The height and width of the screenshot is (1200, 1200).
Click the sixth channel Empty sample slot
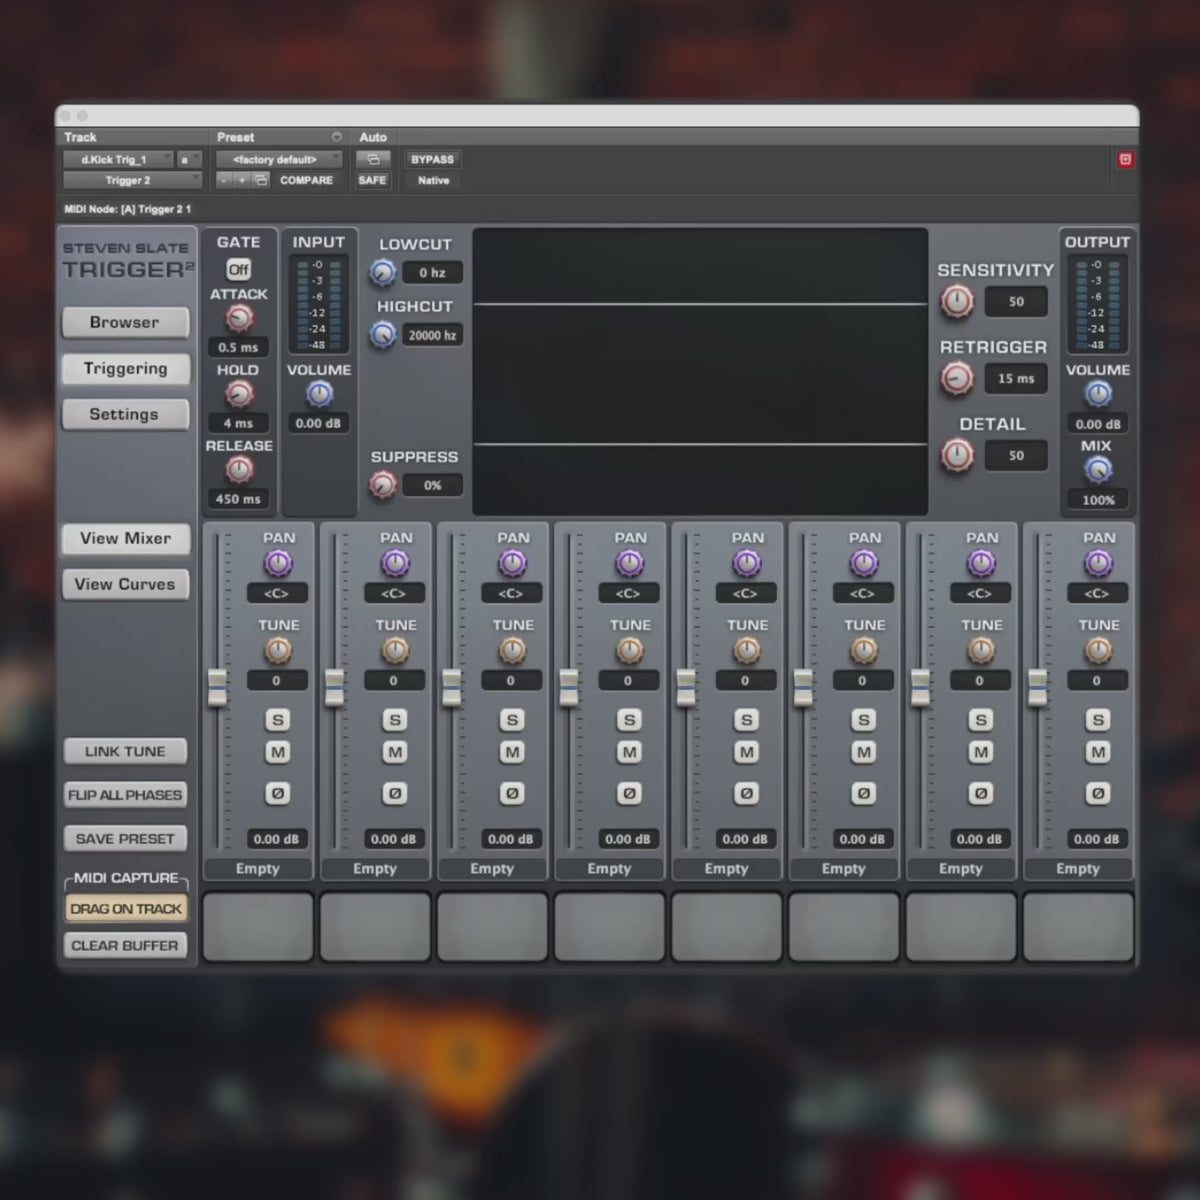[x=843, y=869]
